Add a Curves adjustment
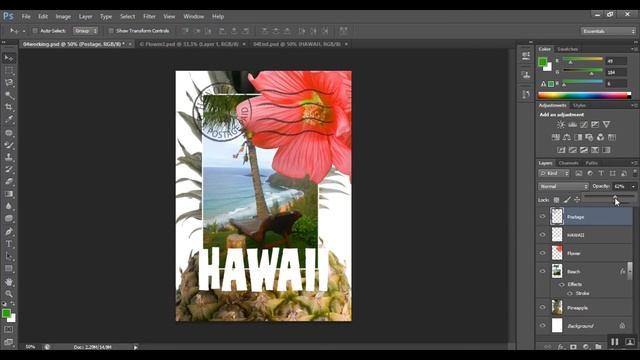Viewport: 640px width, 360px height. click(x=584, y=124)
